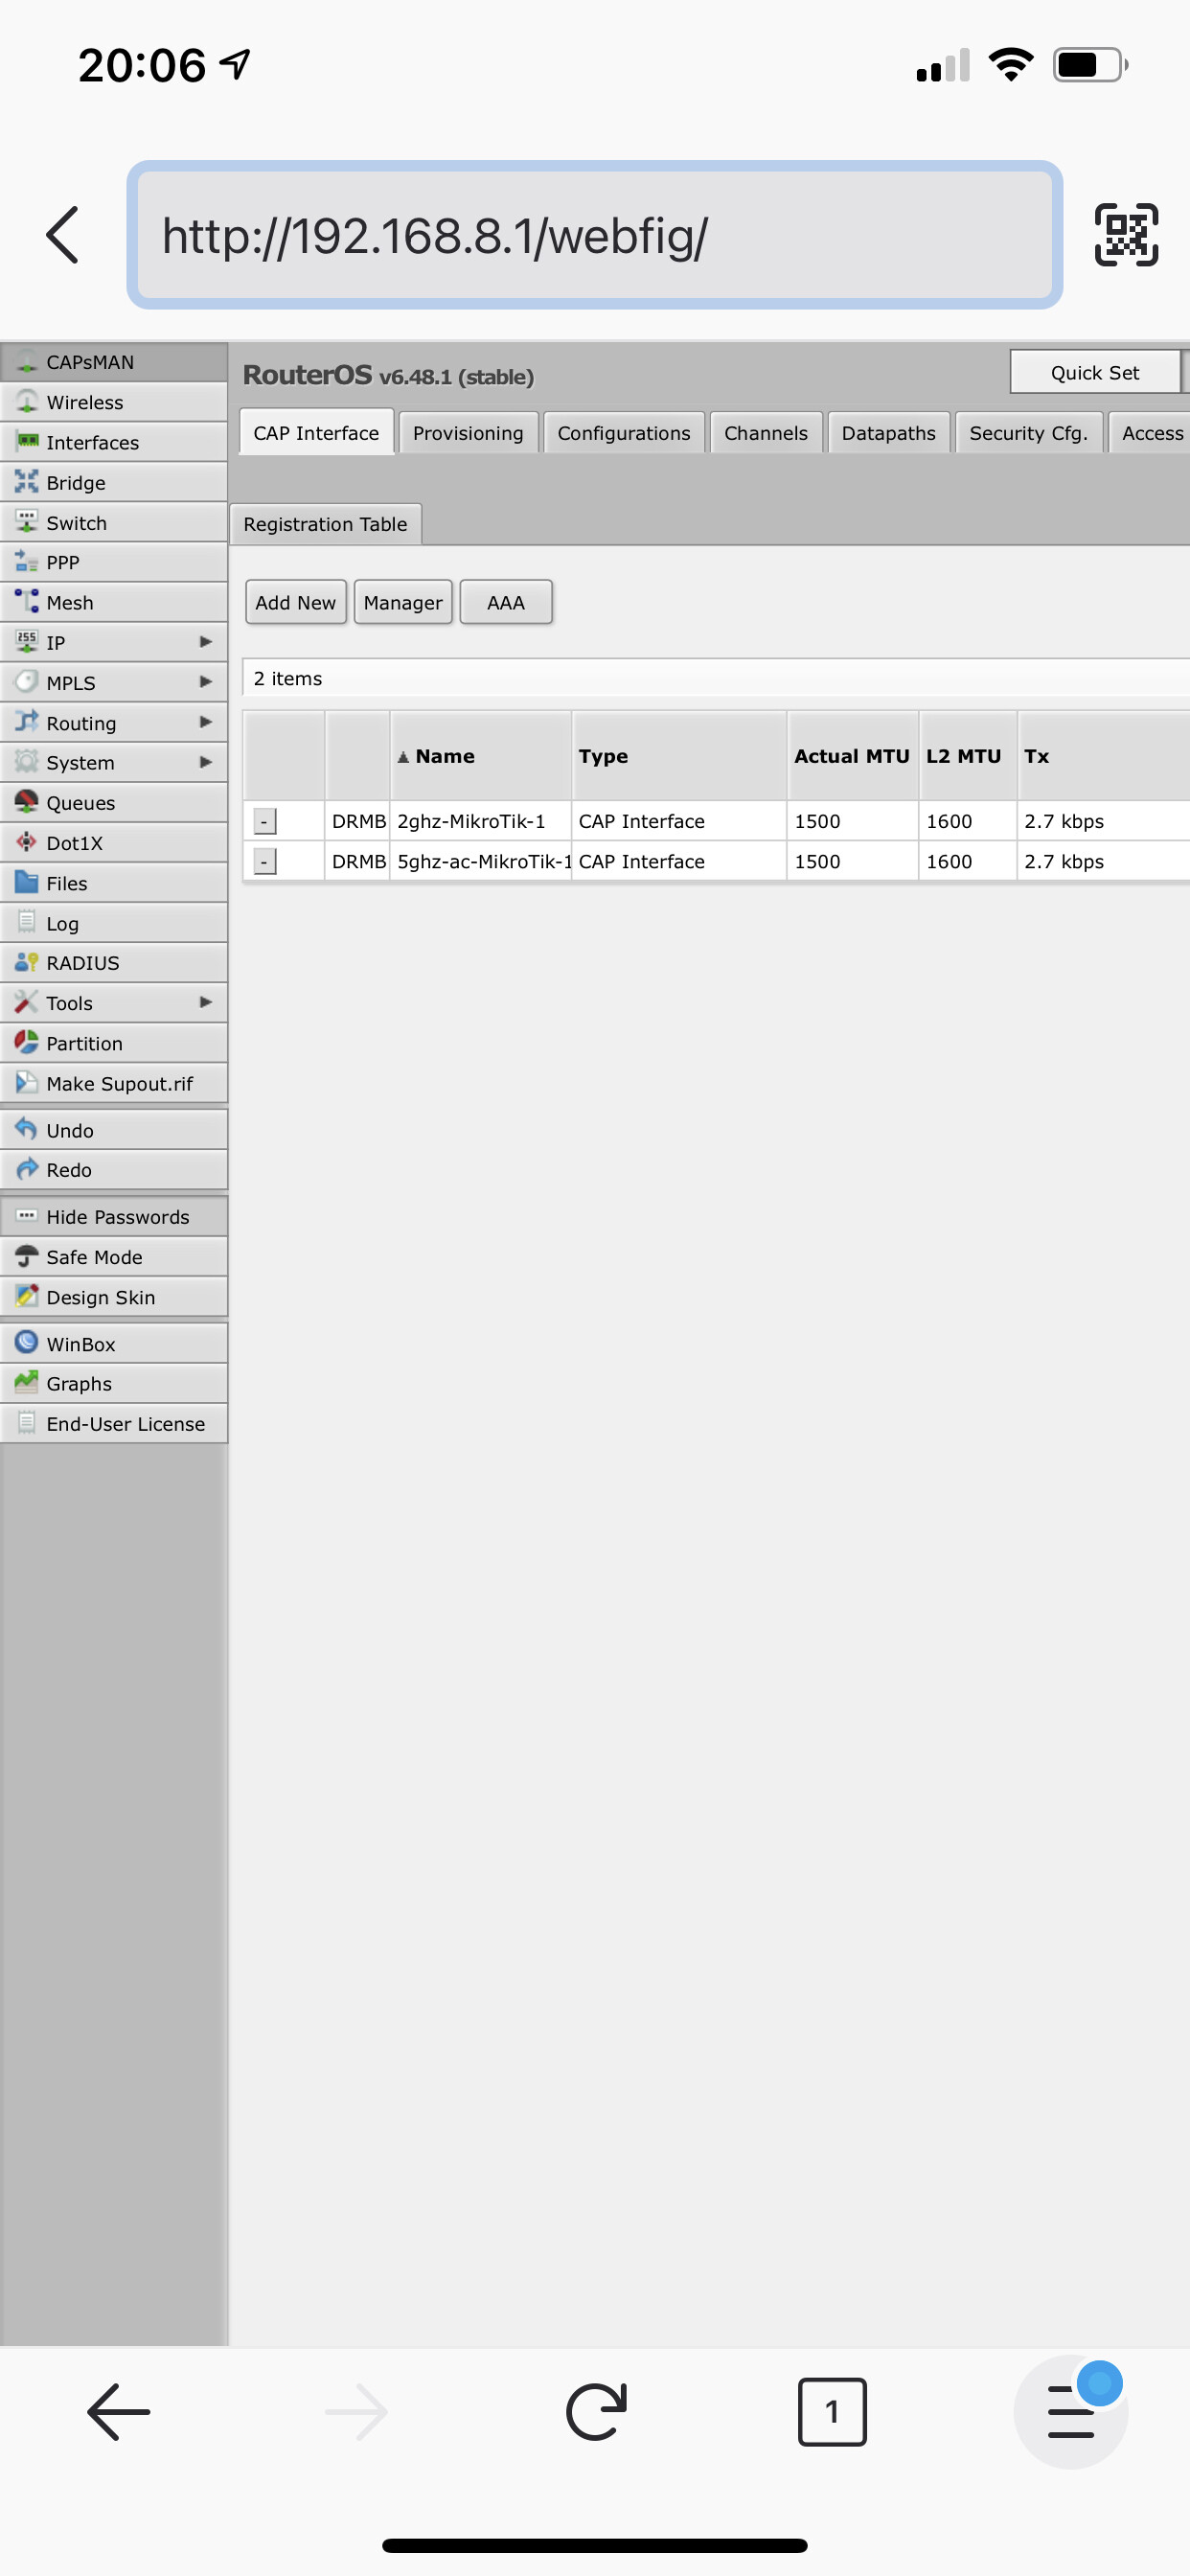
Task: Switch to the Provisioning tab
Action: 468,433
